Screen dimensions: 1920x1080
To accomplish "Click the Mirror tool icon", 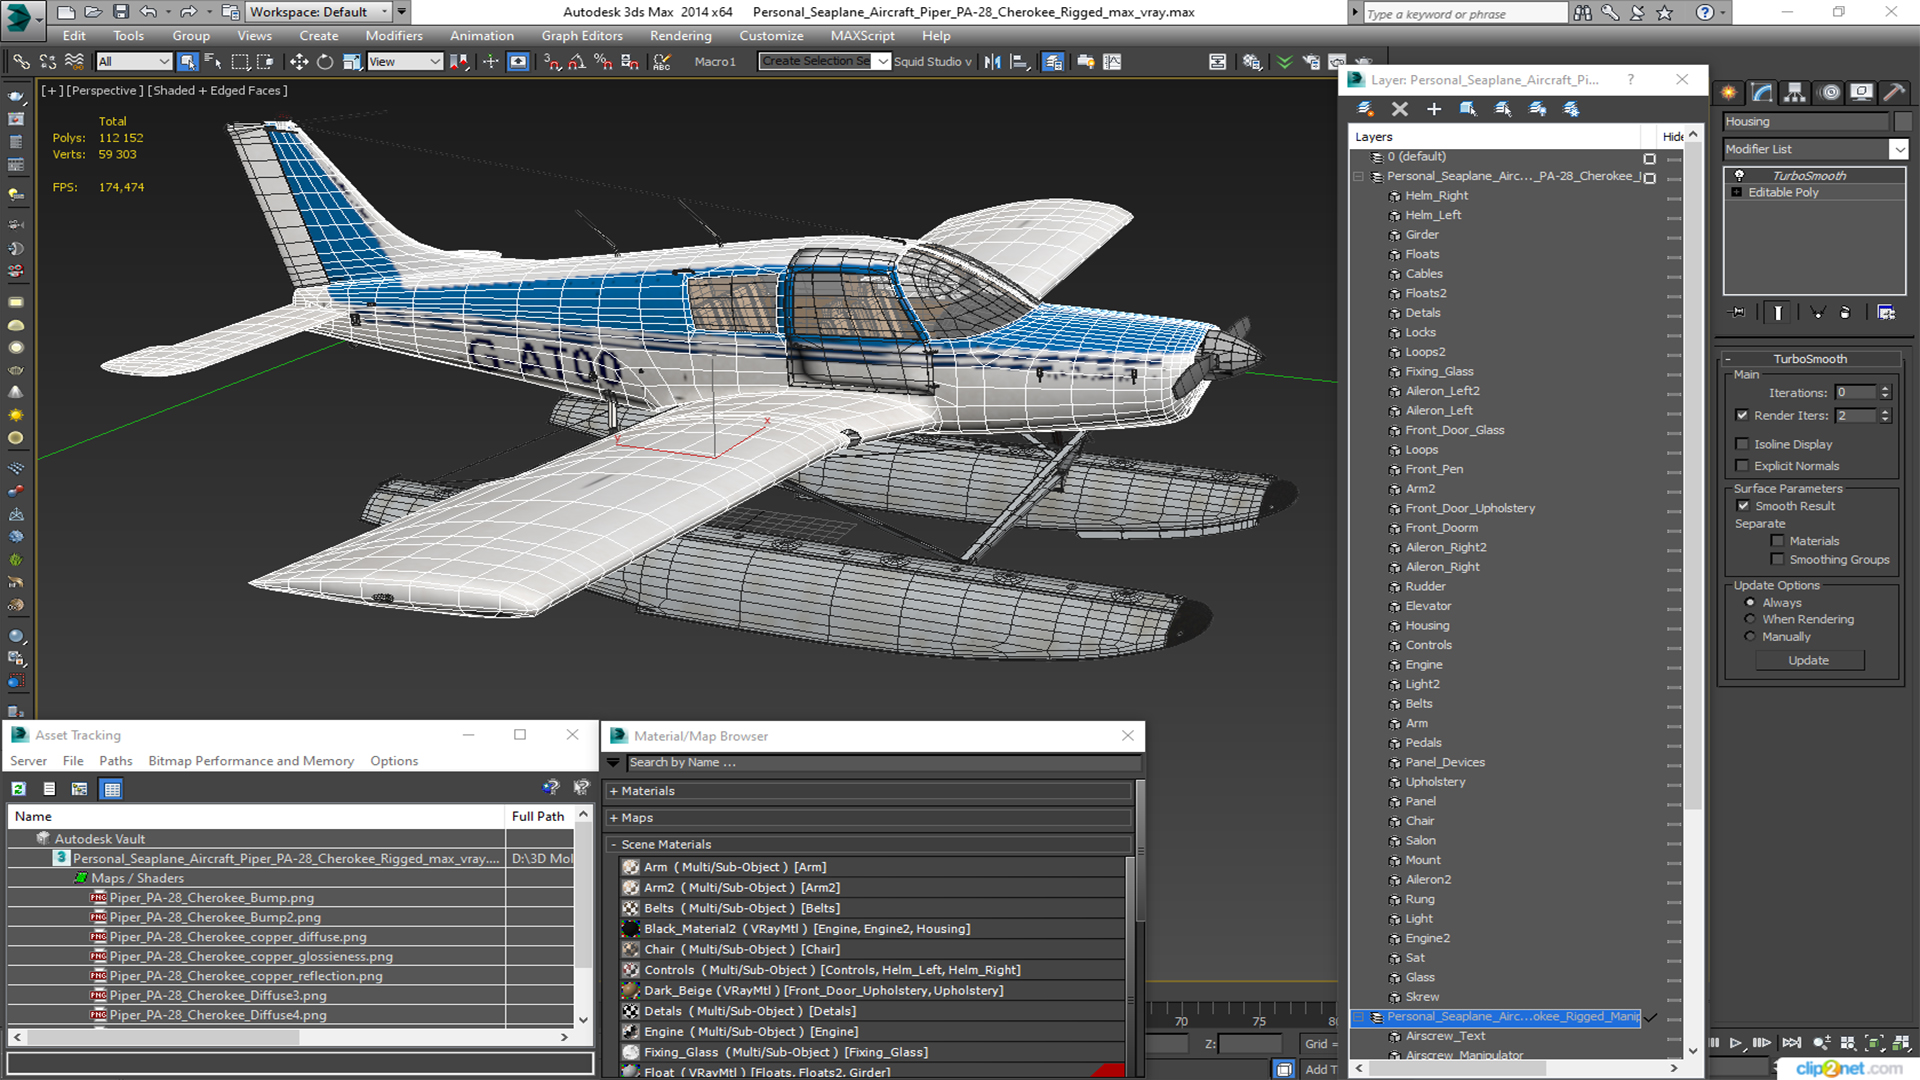I will [992, 62].
